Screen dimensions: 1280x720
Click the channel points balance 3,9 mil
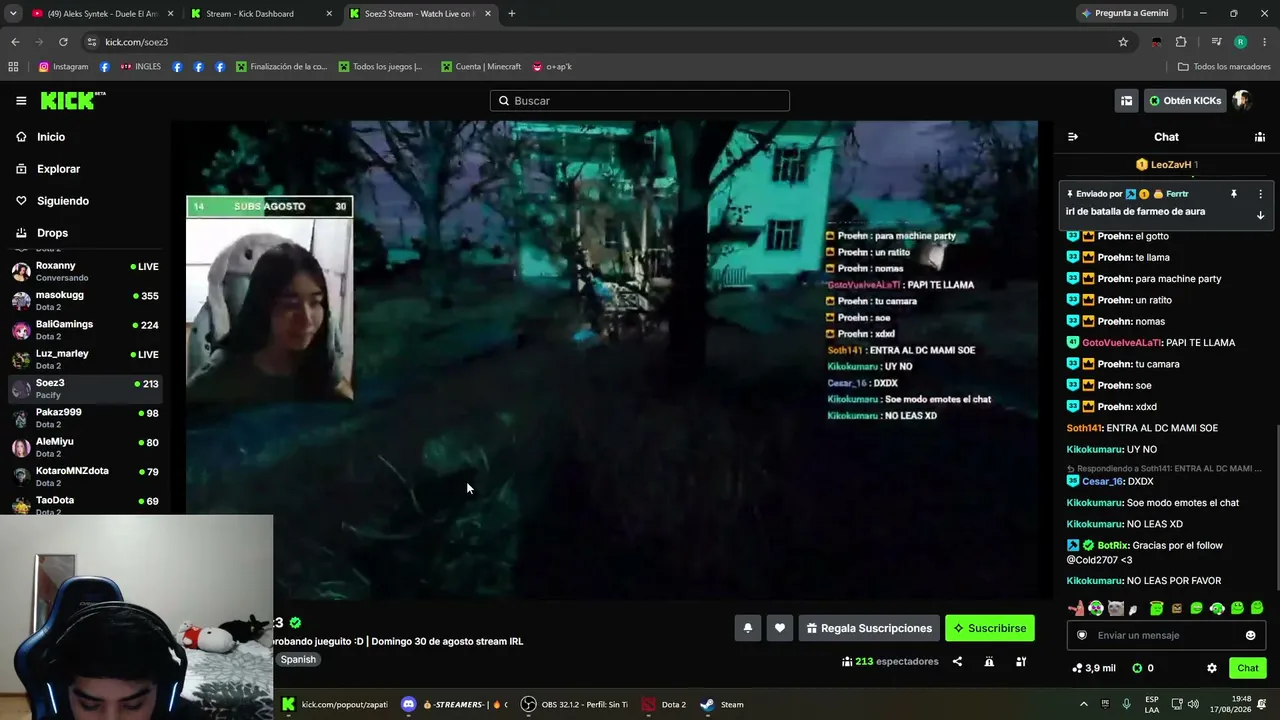point(1093,668)
